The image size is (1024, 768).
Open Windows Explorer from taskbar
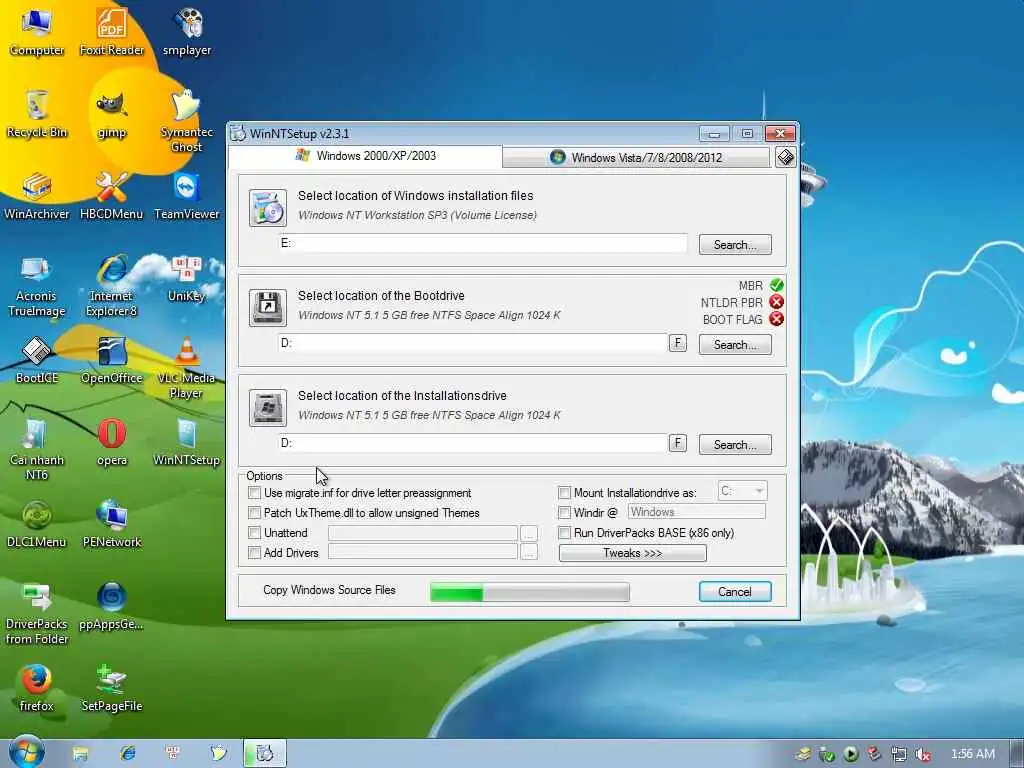click(x=80, y=754)
